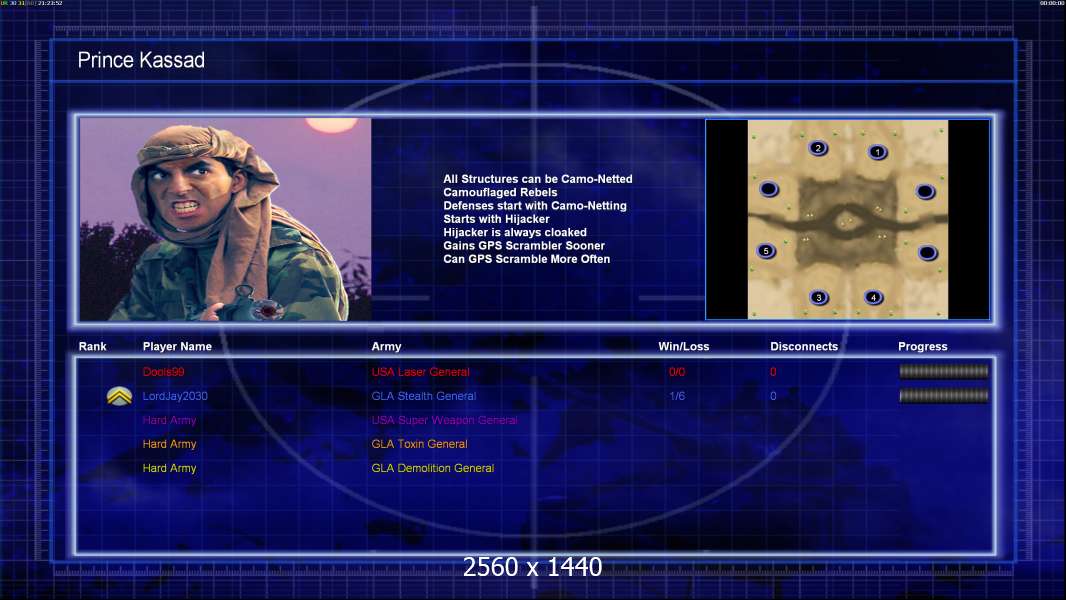Viewport: 1066px width, 600px height.
Task: Click the GLA Toxin General army text
Action: point(419,444)
